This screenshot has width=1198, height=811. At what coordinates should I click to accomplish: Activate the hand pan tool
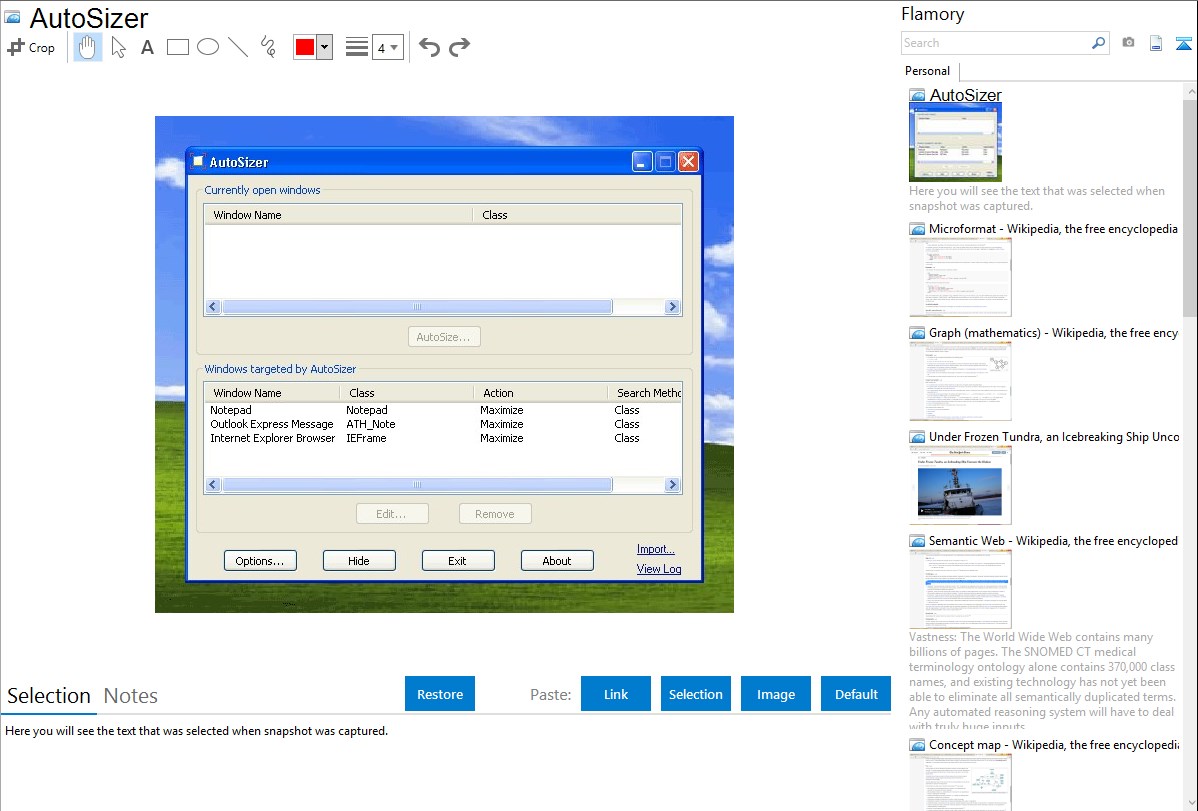coord(88,47)
